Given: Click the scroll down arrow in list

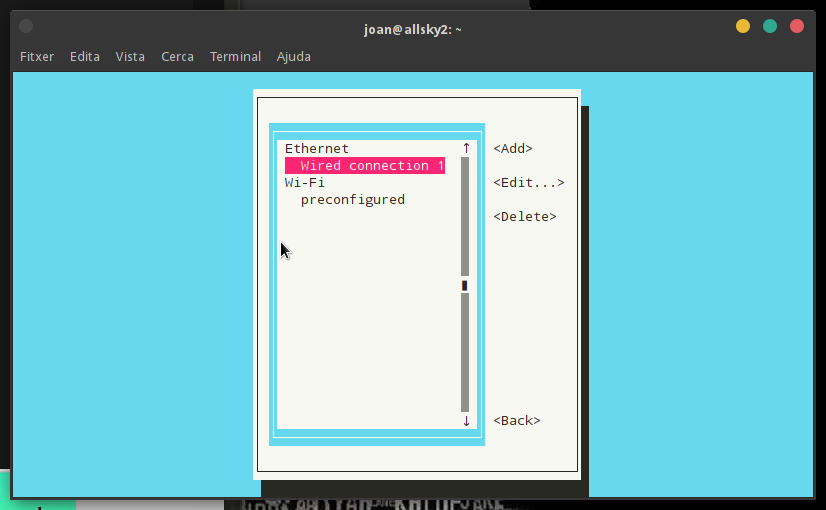Looking at the screenshot, I should (466, 421).
